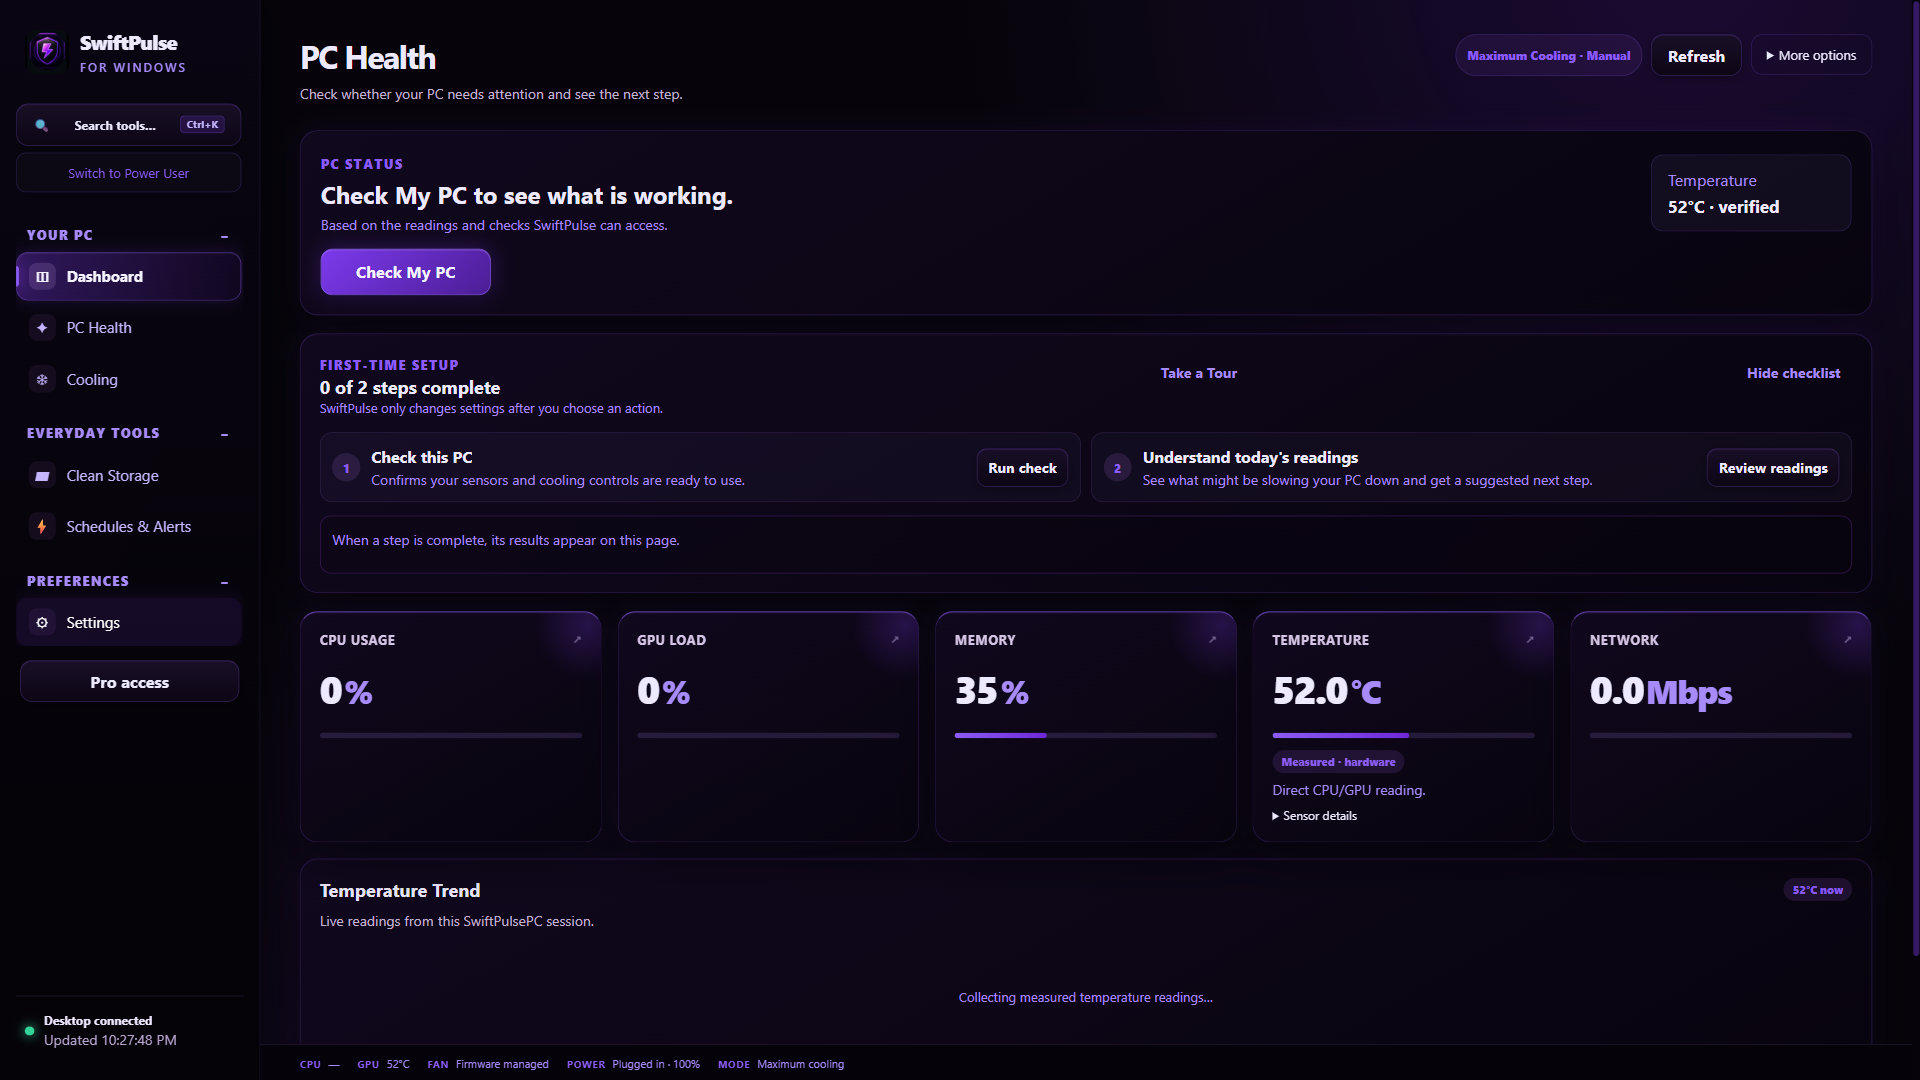Screen dimensions: 1920x1080
Task: Click the Schedules & Alerts lightning icon
Action: 42,527
